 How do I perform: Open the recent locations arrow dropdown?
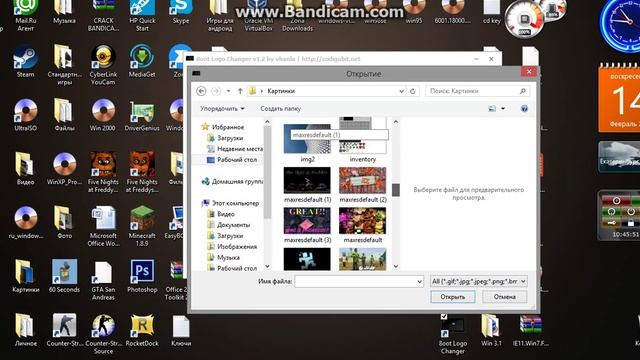(229, 91)
